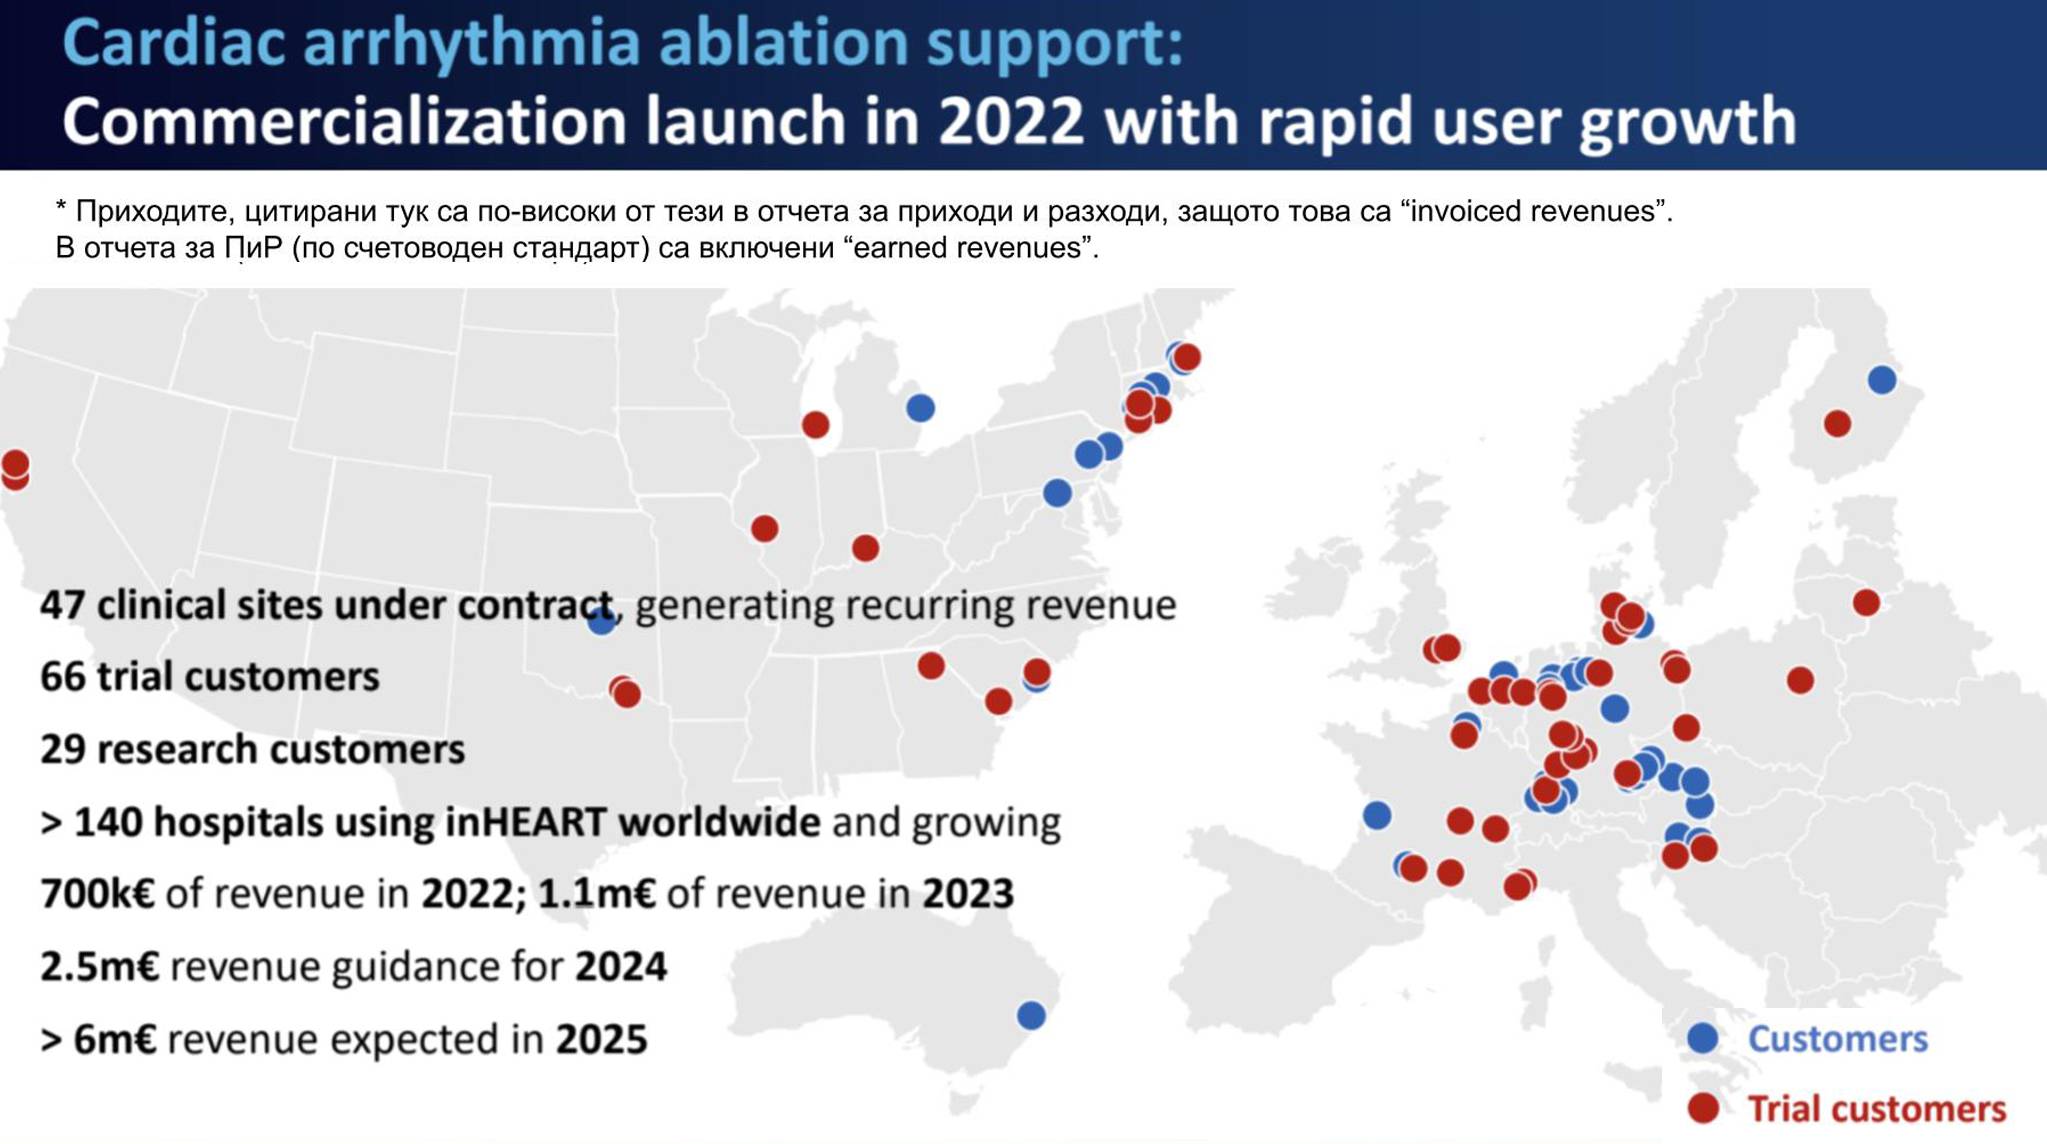Click '> 140 hospitals using inHEART worldwide' line
Image resolution: width=2047 pixels, height=1144 pixels.
550,822
